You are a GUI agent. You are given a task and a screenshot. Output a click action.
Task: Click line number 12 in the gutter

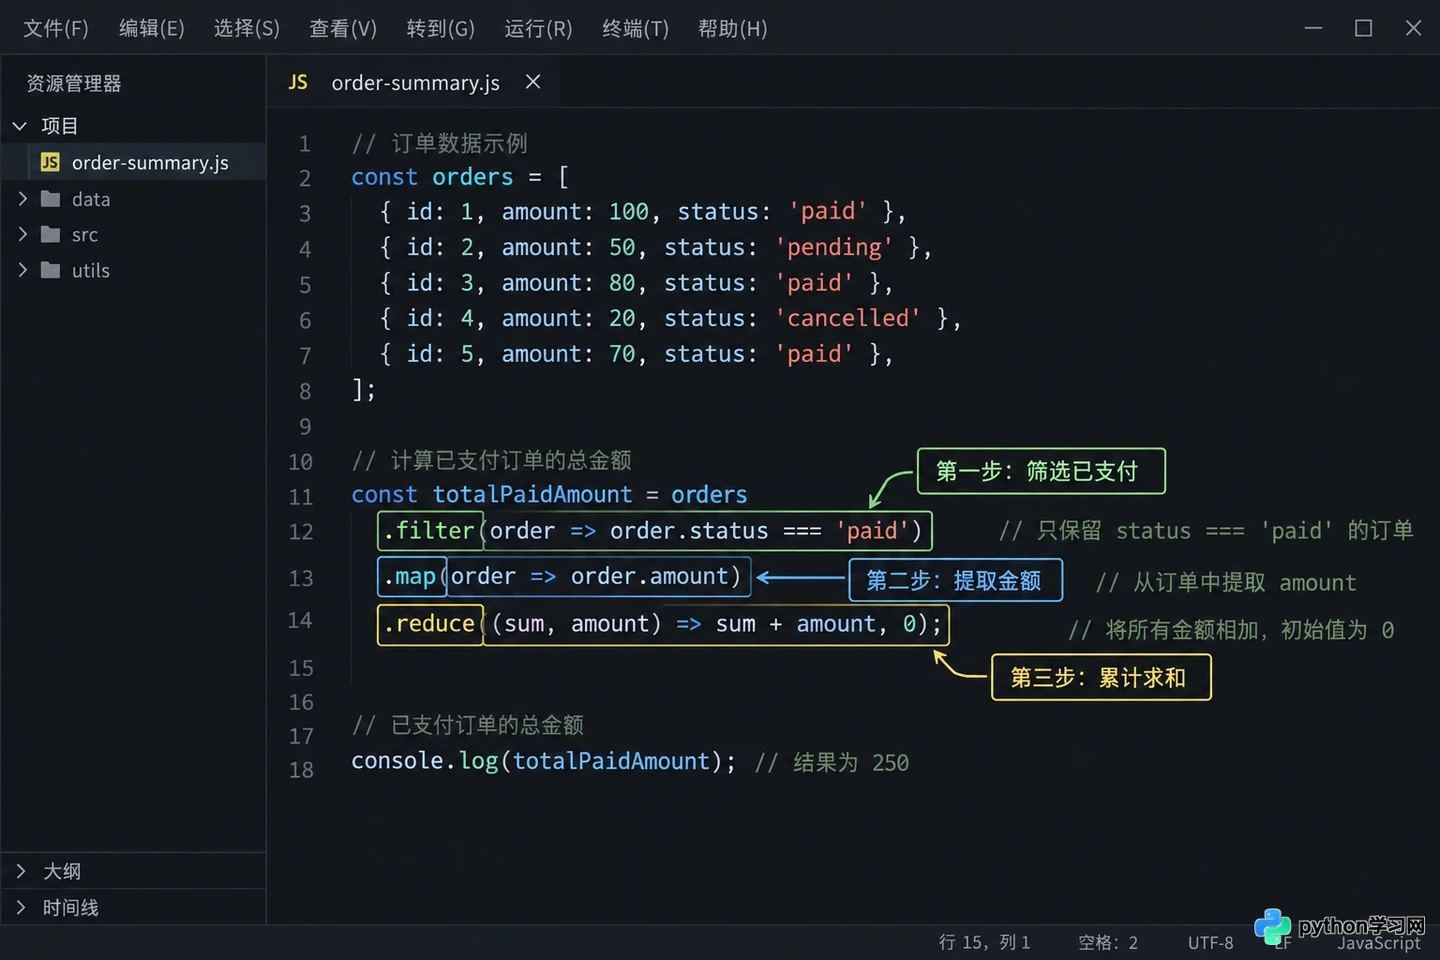[301, 532]
